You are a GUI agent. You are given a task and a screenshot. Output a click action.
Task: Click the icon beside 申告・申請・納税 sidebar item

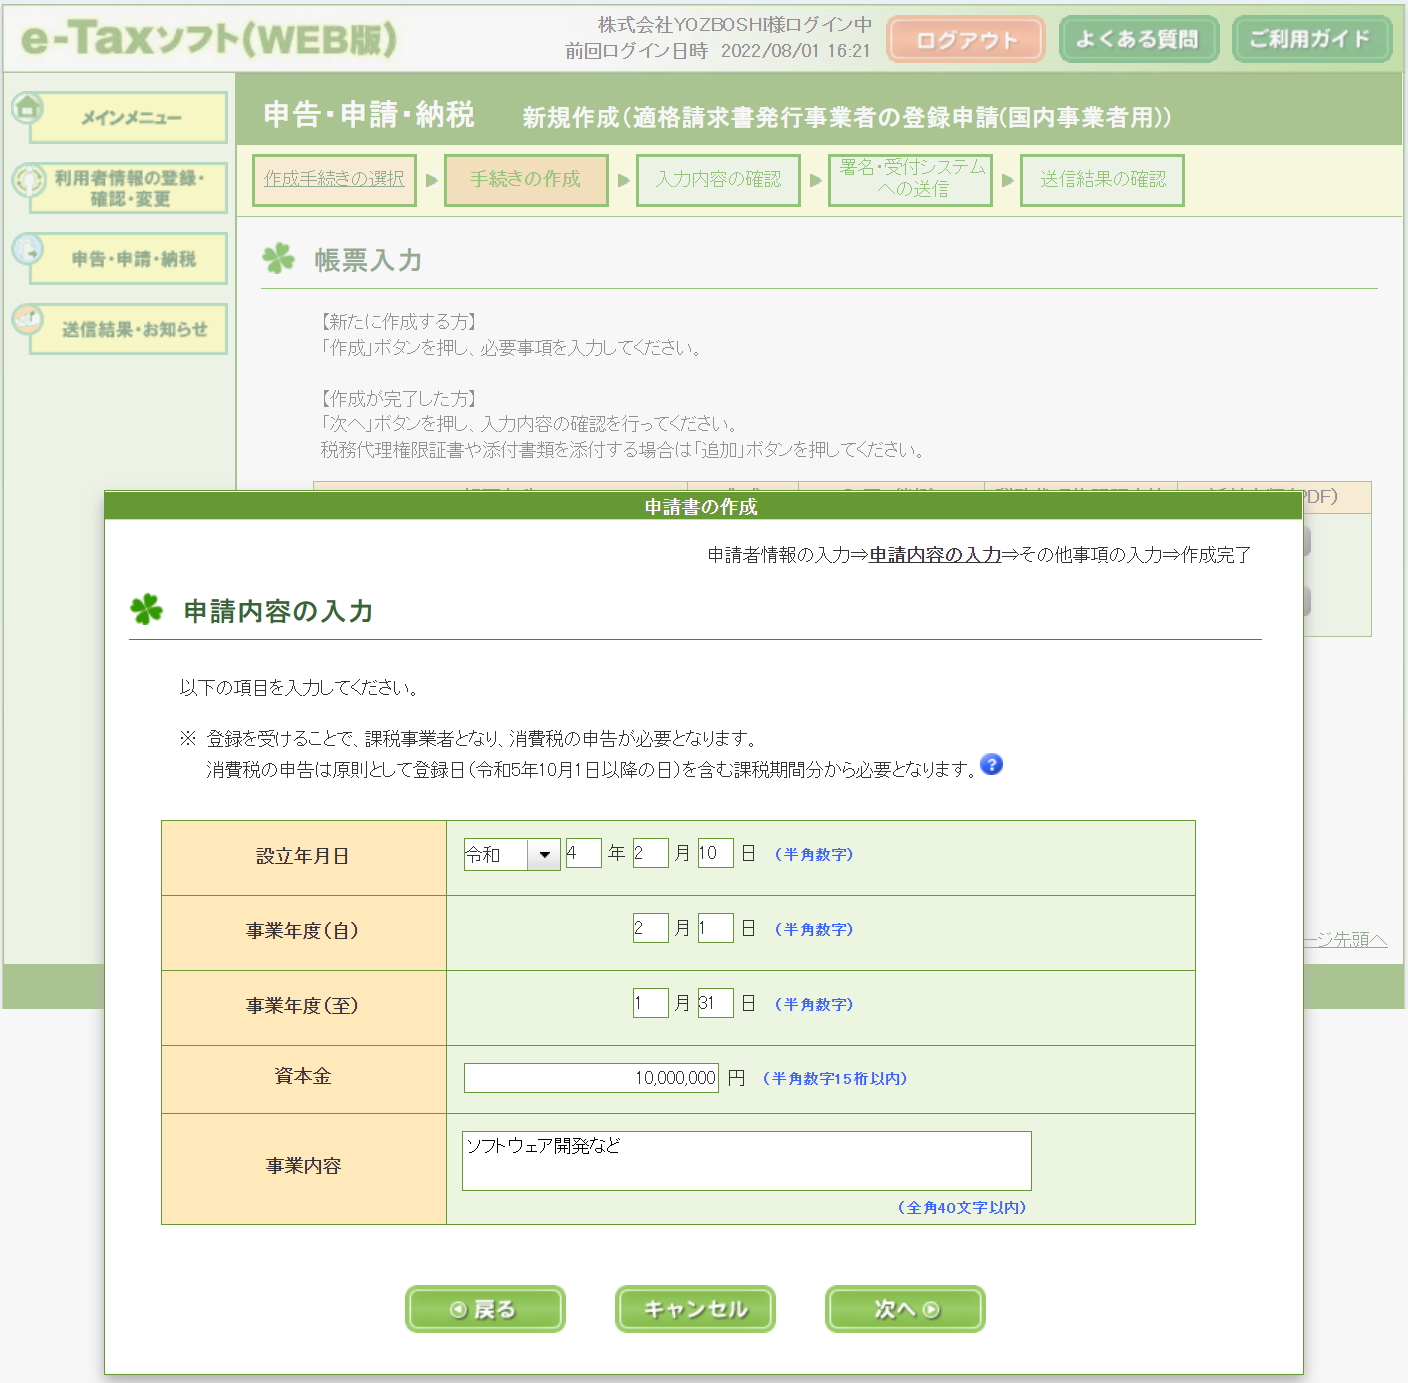[28, 249]
